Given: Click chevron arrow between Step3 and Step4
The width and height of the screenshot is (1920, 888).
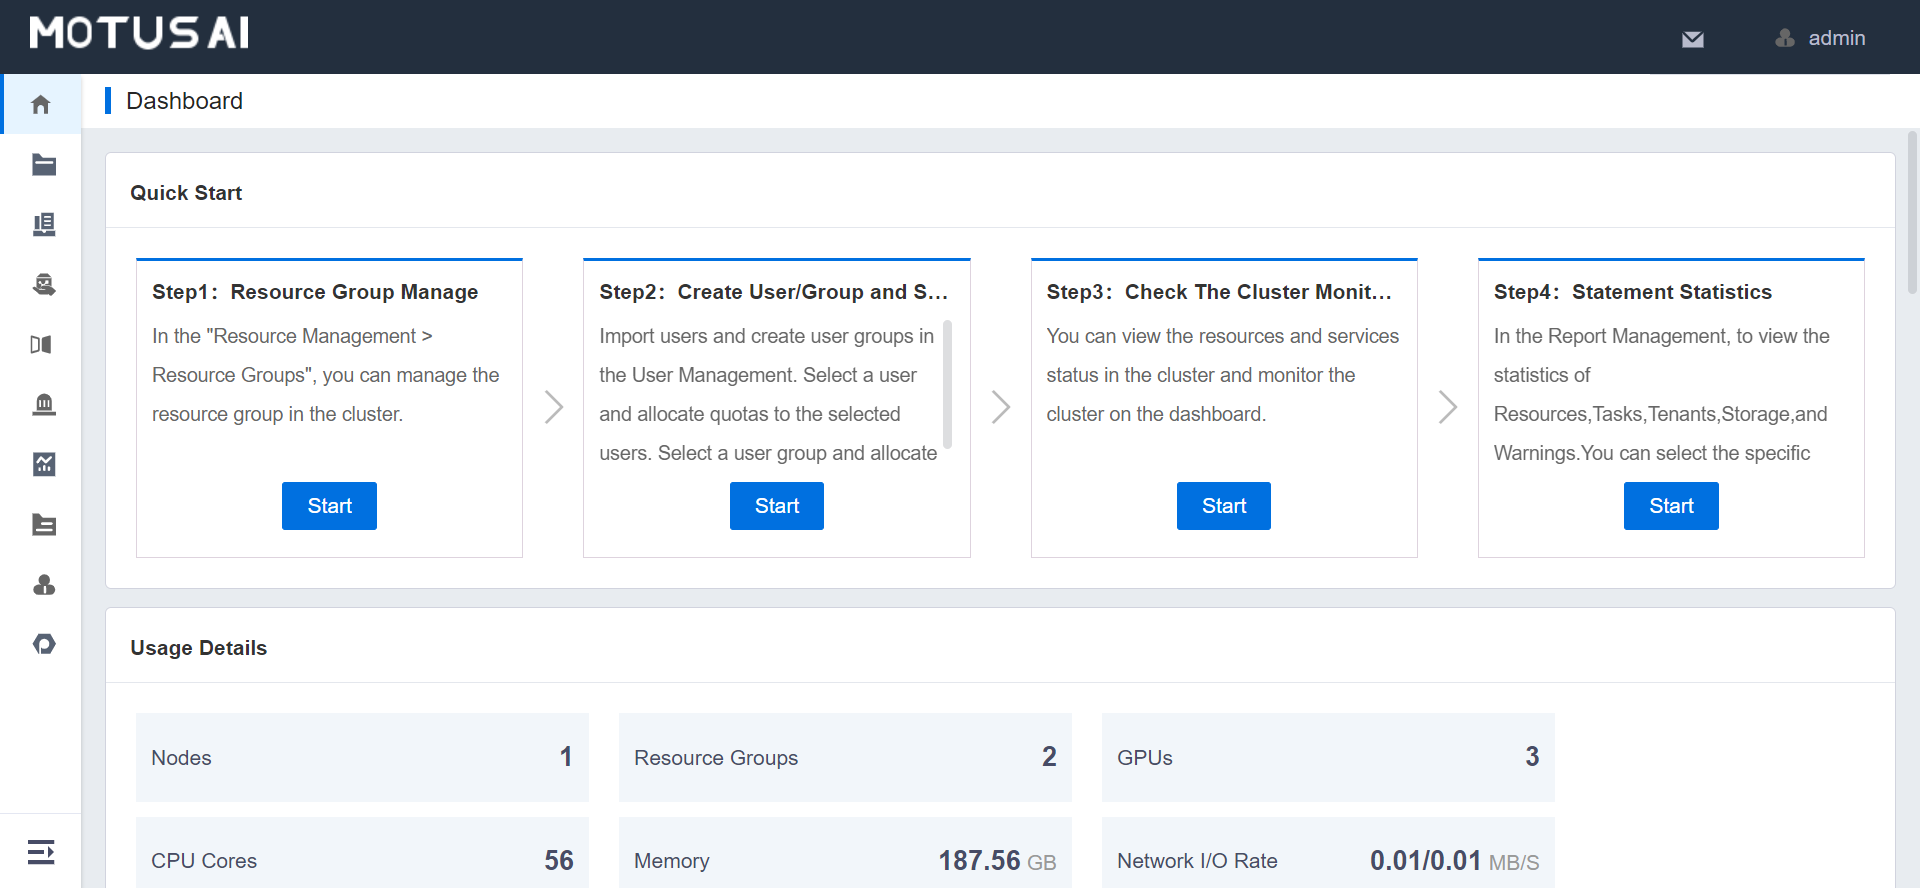Looking at the screenshot, I should (x=1447, y=407).
